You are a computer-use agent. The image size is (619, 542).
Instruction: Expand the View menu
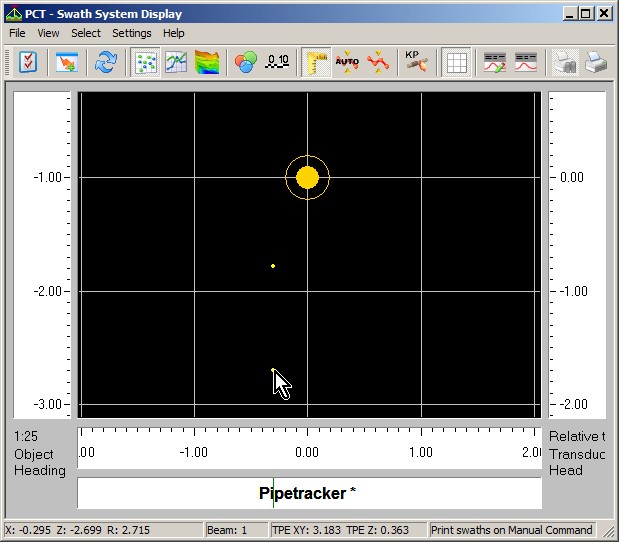pos(48,33)
